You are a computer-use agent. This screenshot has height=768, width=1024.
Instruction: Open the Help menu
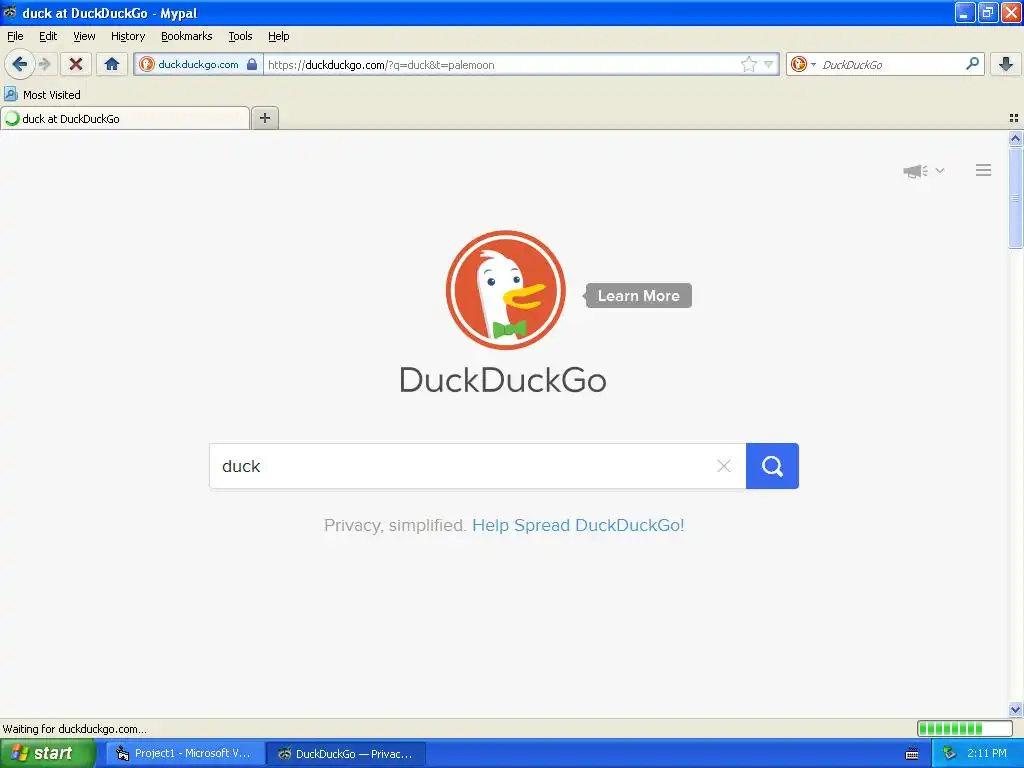coord(279,36)
